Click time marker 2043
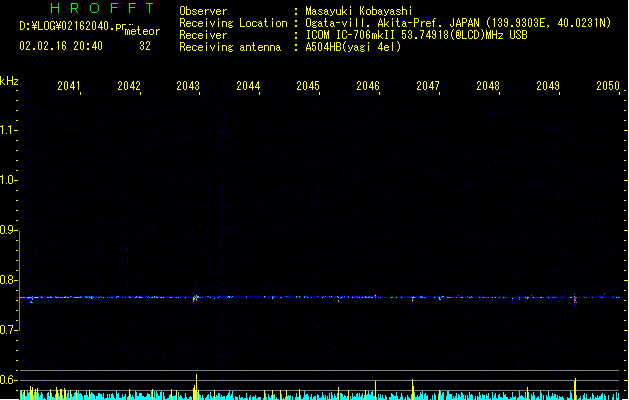Image resolution: width=629 pixels, height=400 pixels. click(188, 86)
